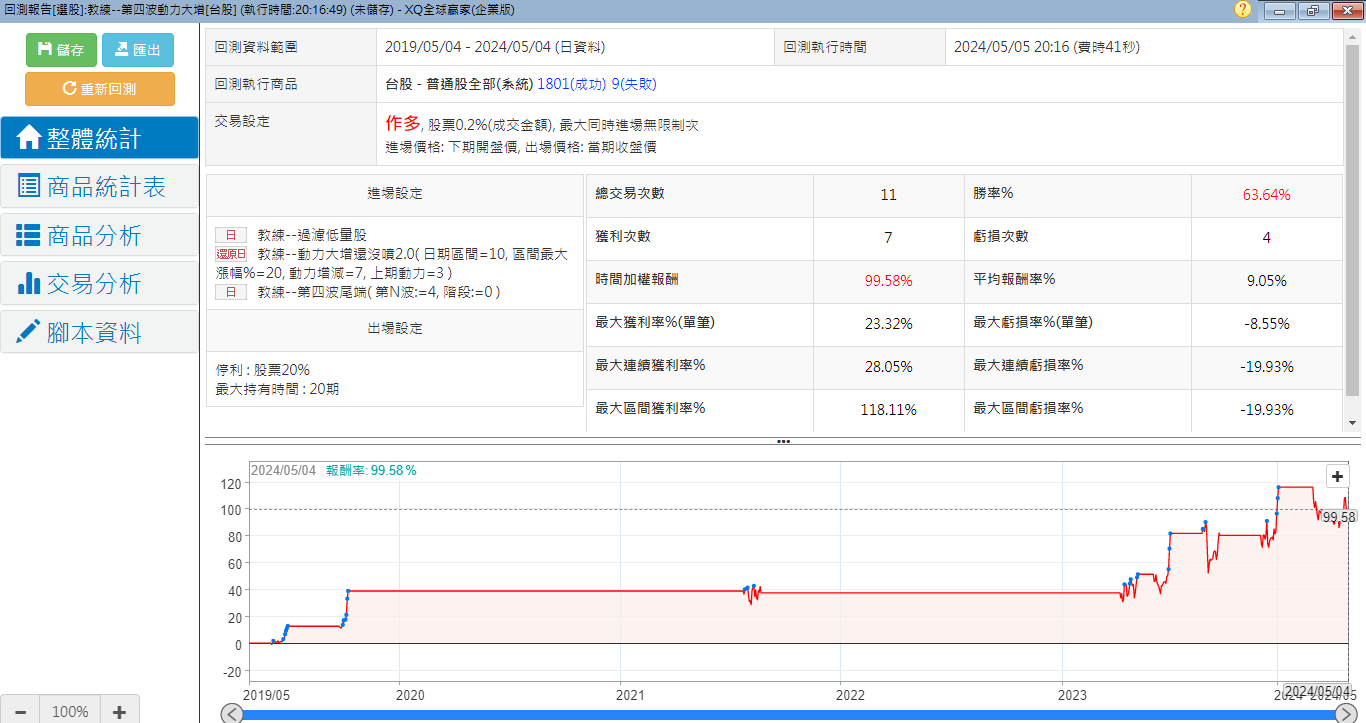This screenshot has width=1366, height=723.
Task: Click the green 儲存 save button
Action: 61,50
